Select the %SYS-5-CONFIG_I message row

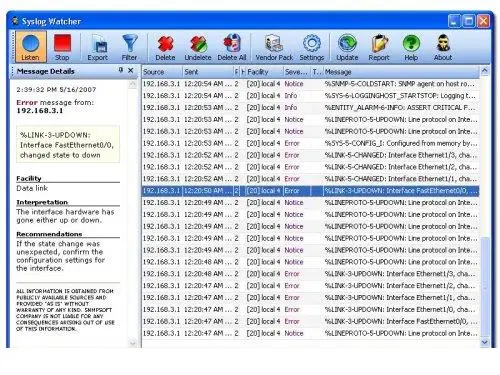(310, 143)
